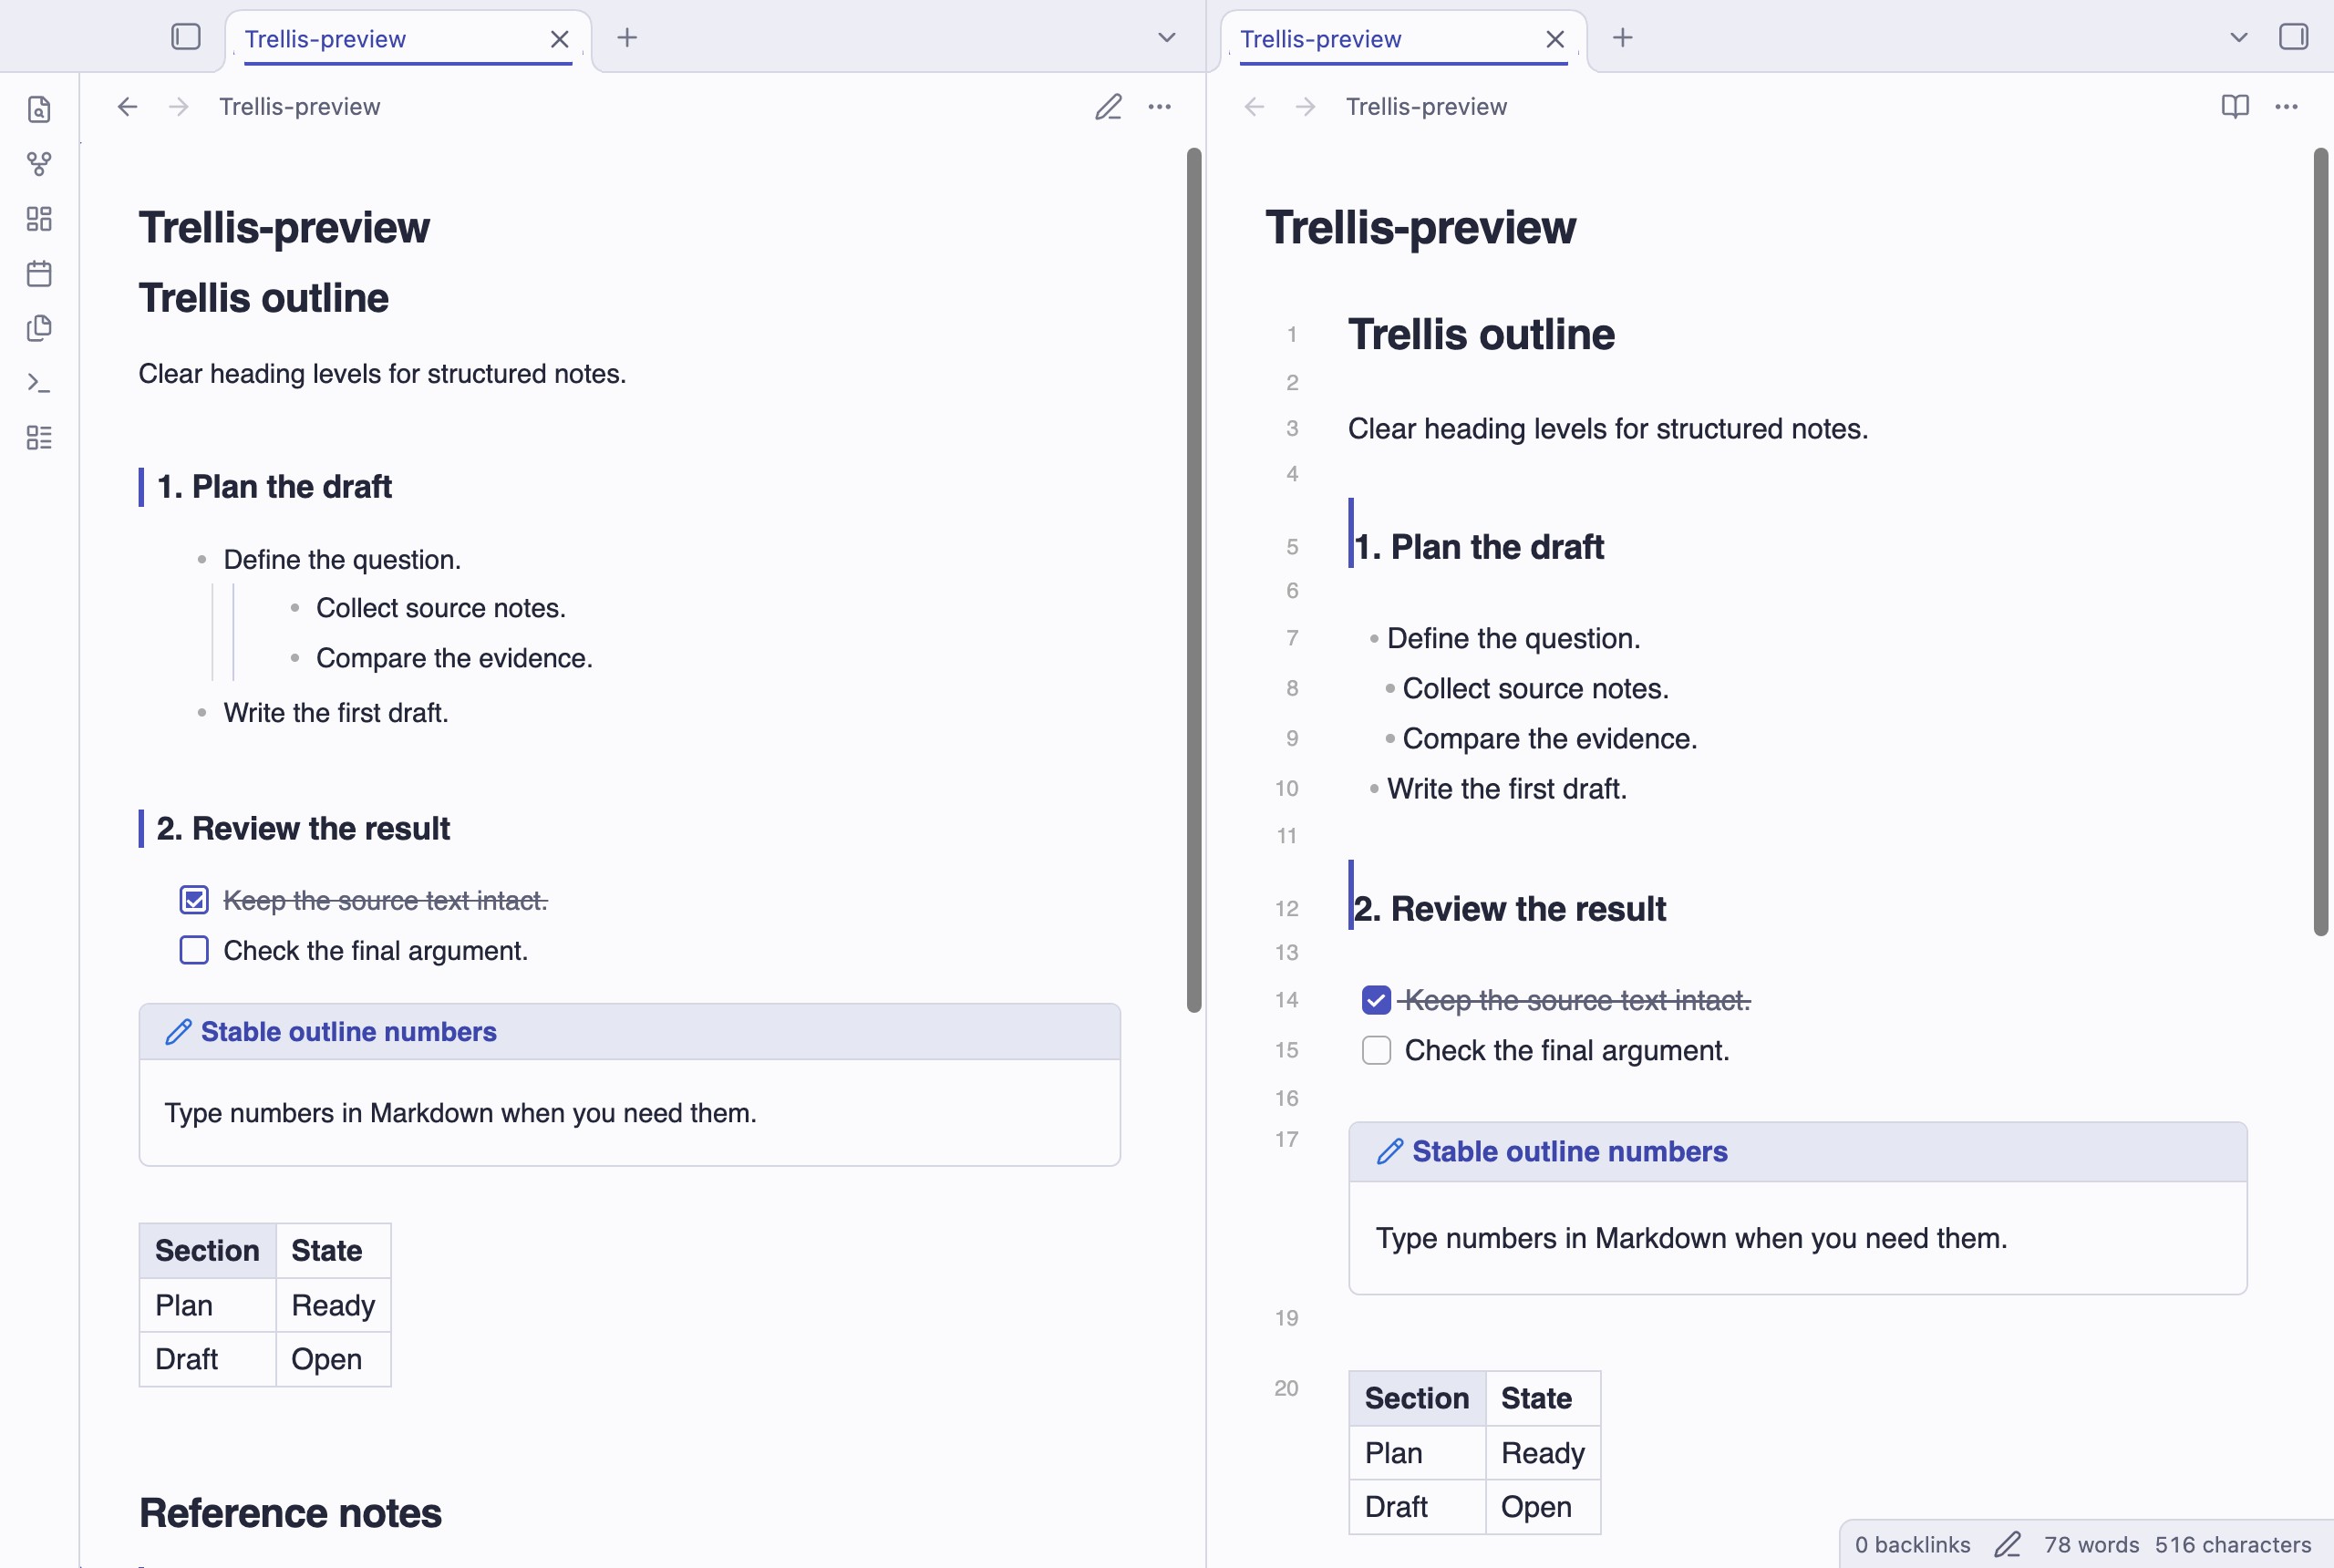Viewport: 2334px width, 1568px height.
Task: Click the list-panel ribbon icon
Action: 39,437
